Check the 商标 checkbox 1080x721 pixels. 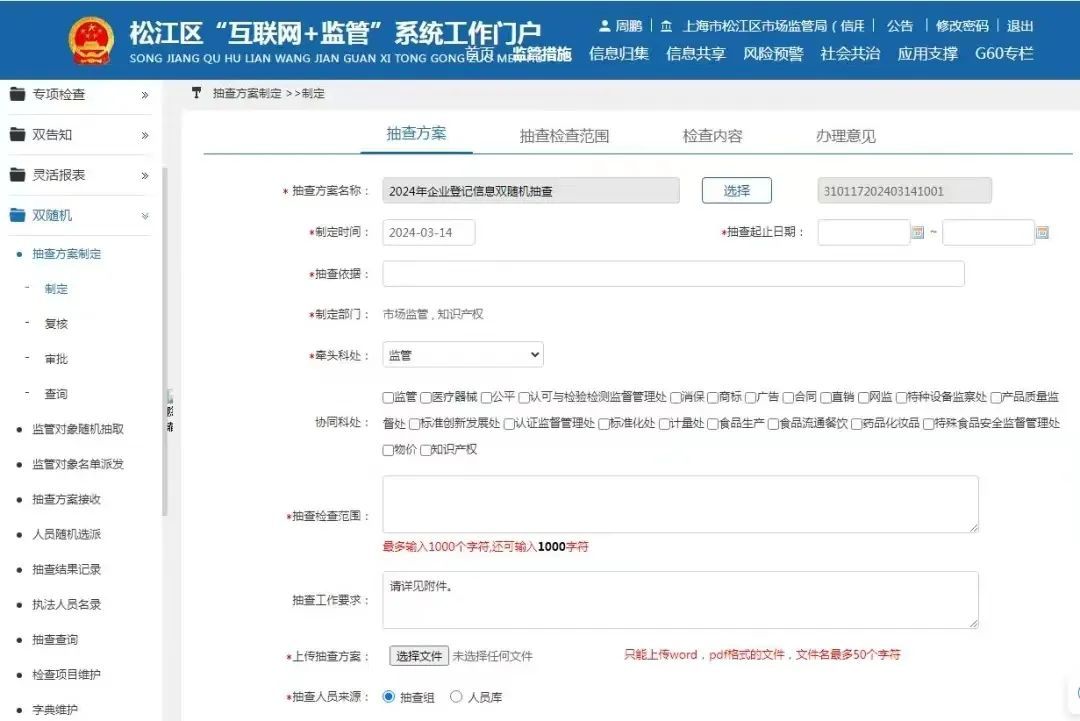tap(713, 397)
